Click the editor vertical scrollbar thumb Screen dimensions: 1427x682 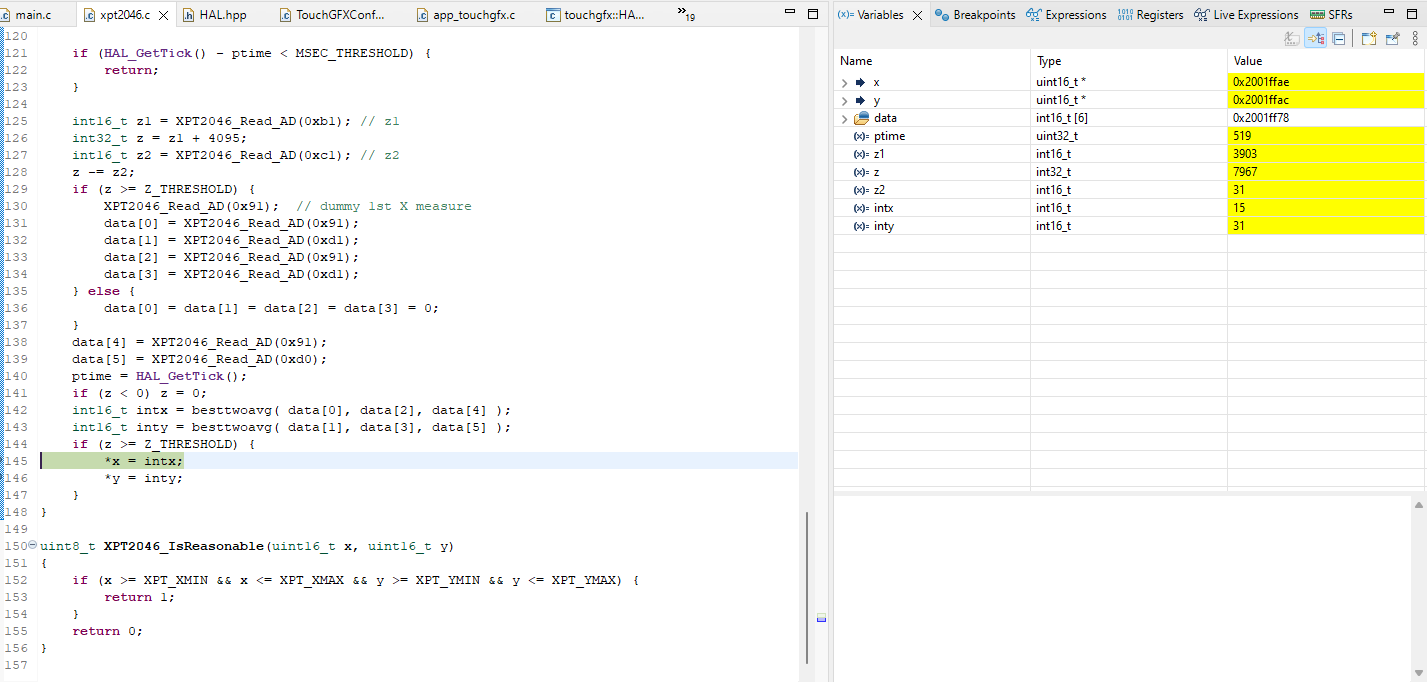(806, 586)
